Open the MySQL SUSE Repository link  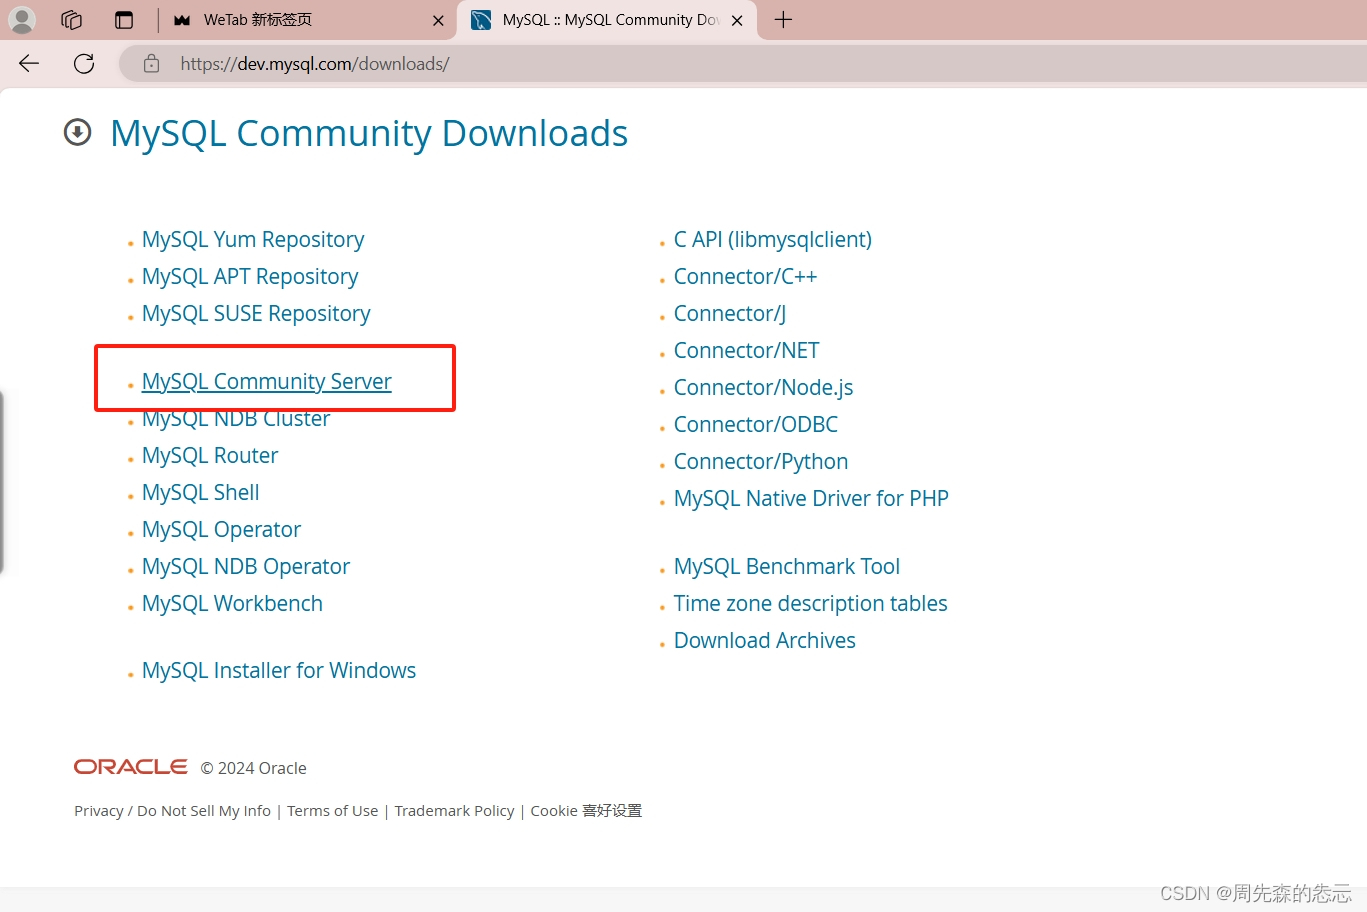tap(256, 314)
